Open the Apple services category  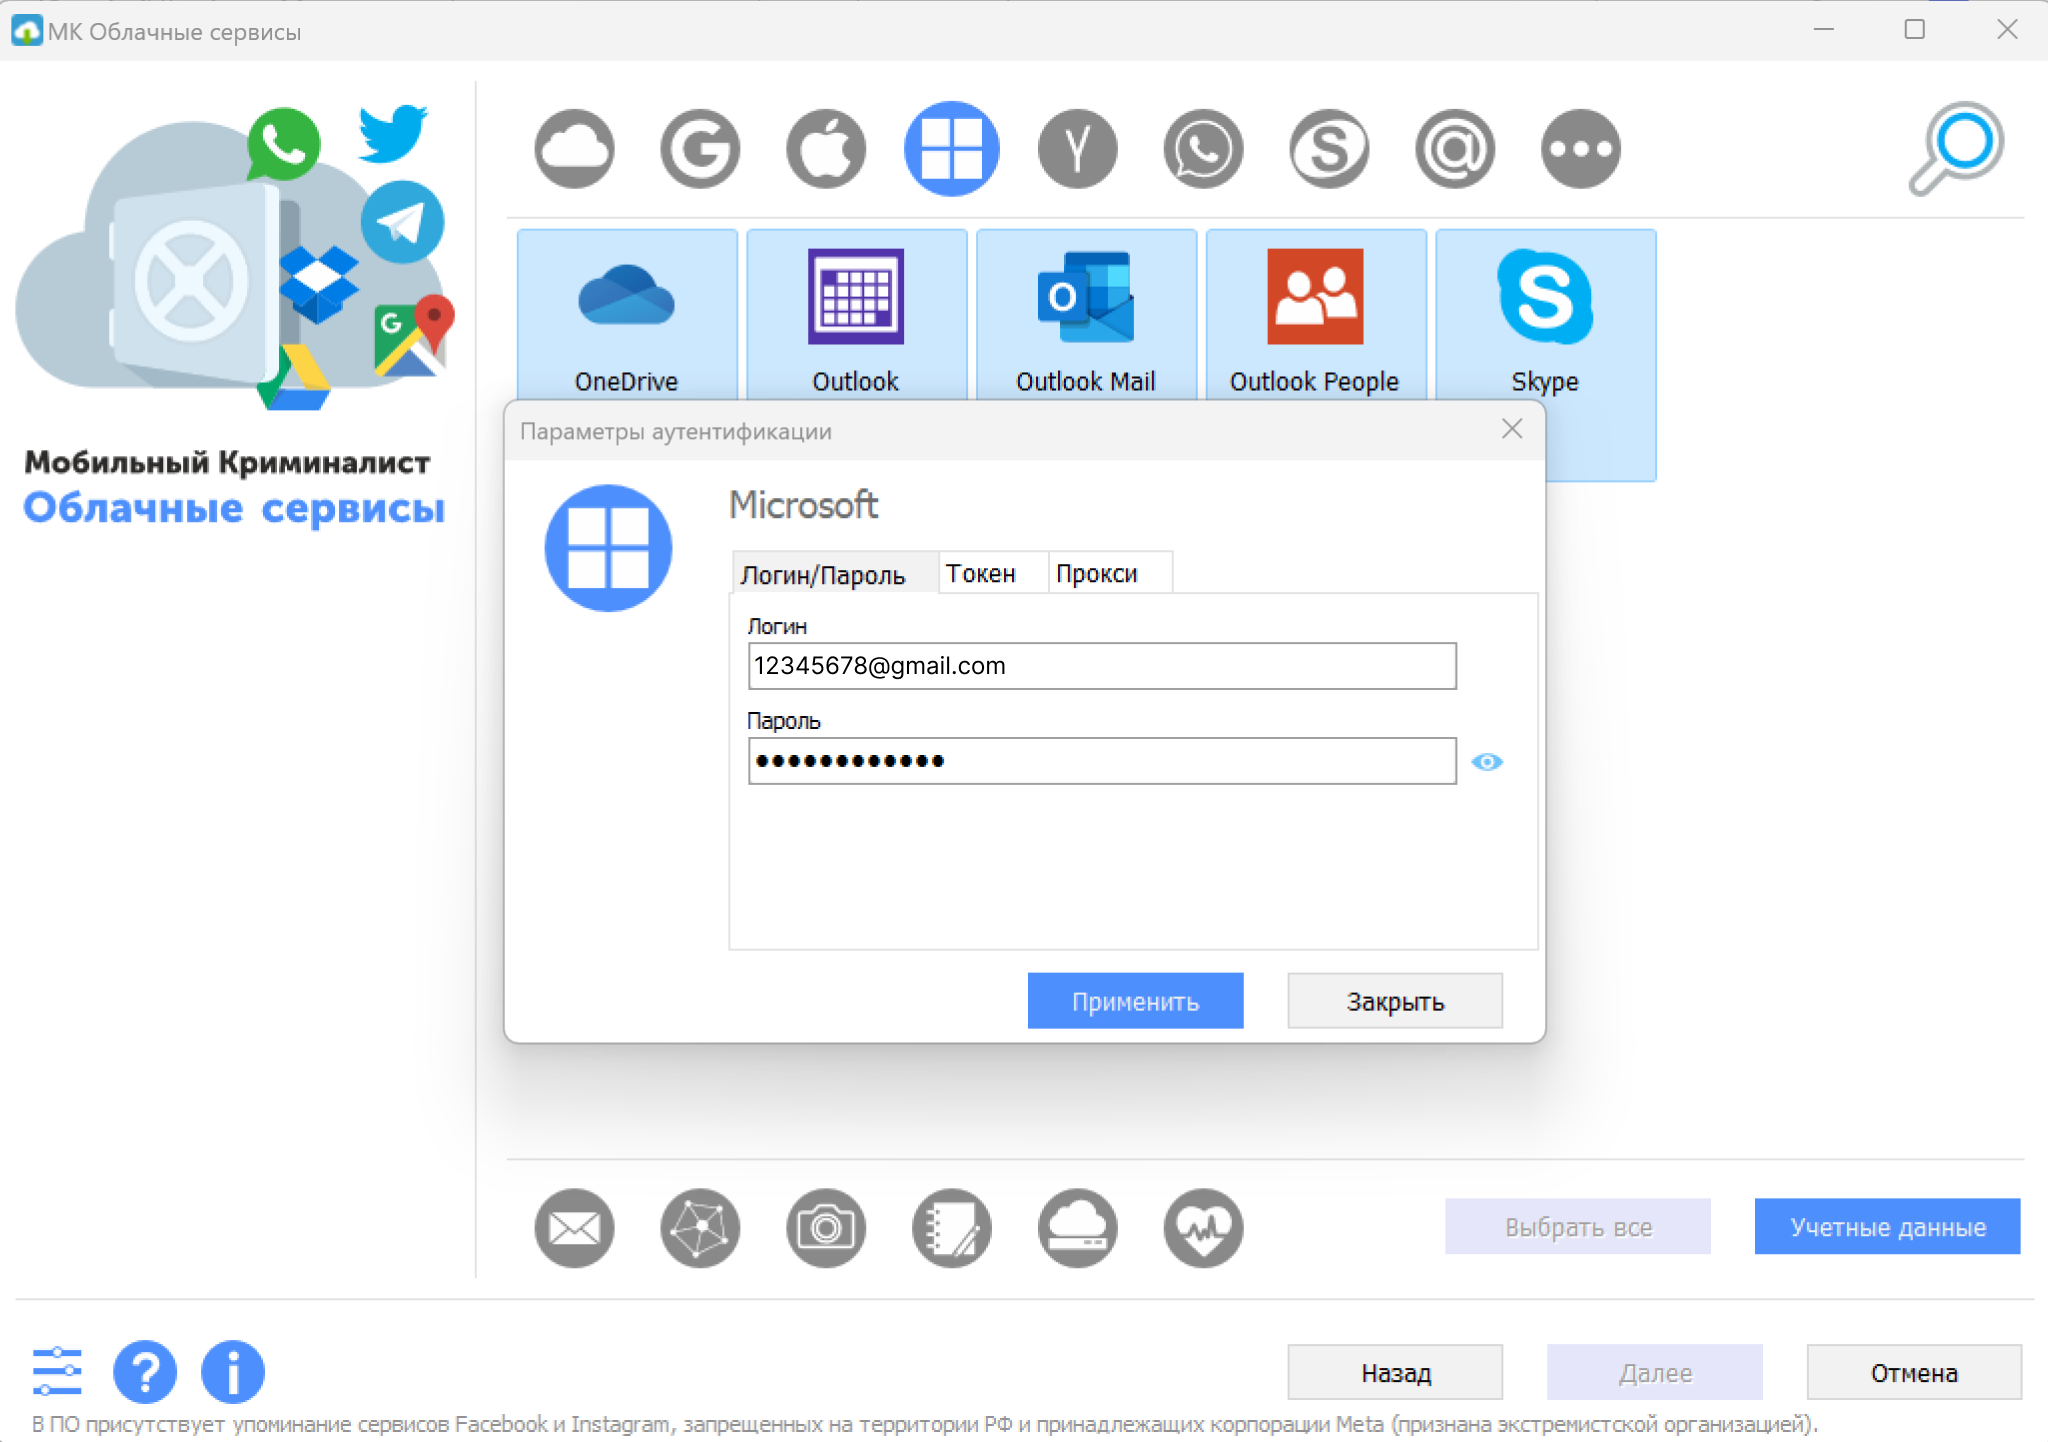tap(826, 149)
